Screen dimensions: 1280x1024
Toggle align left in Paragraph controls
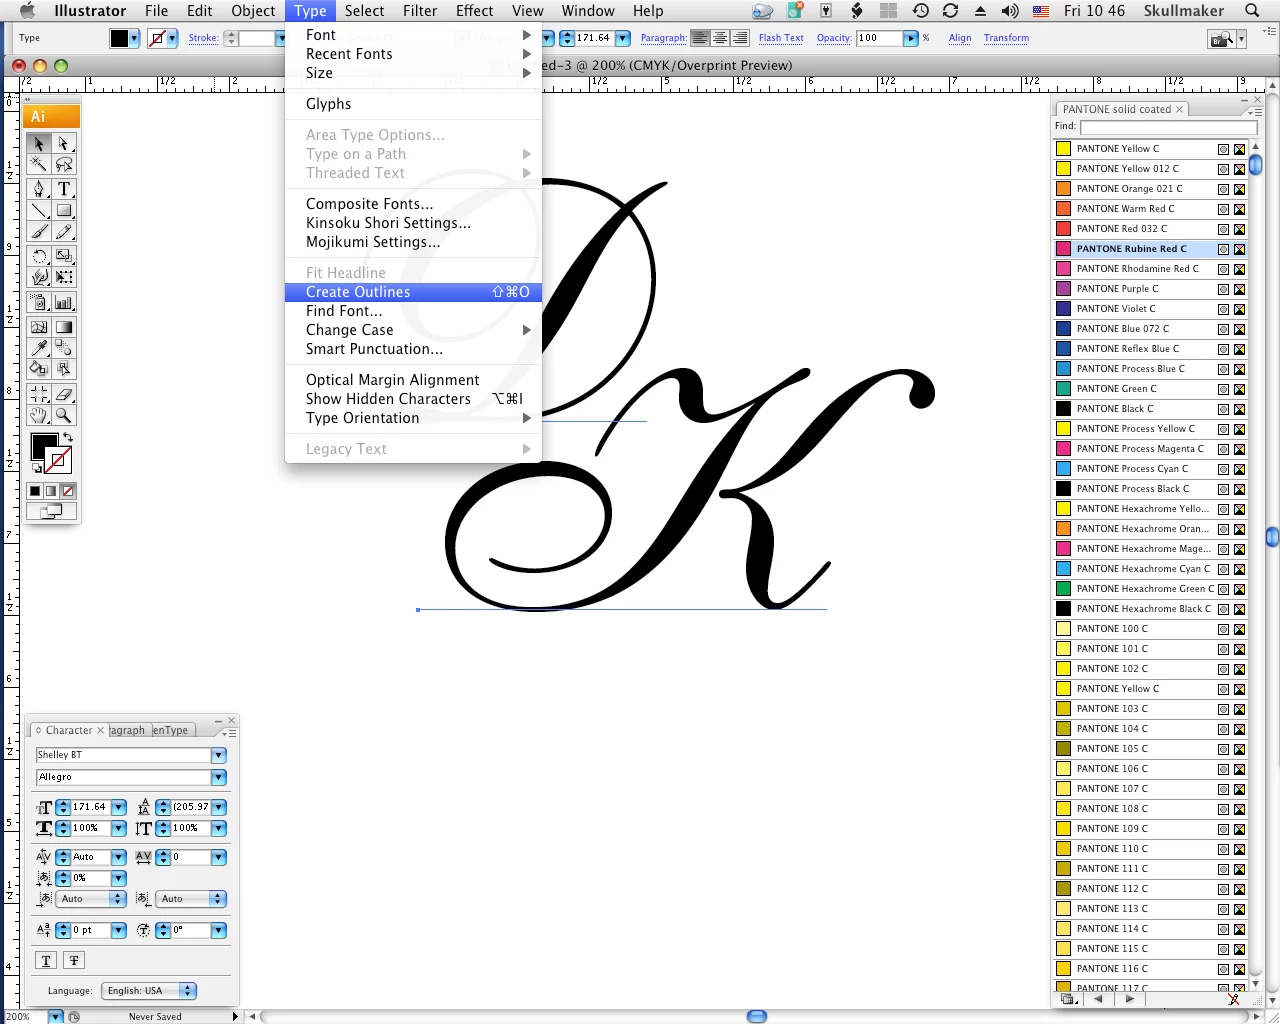coord(700,38)
